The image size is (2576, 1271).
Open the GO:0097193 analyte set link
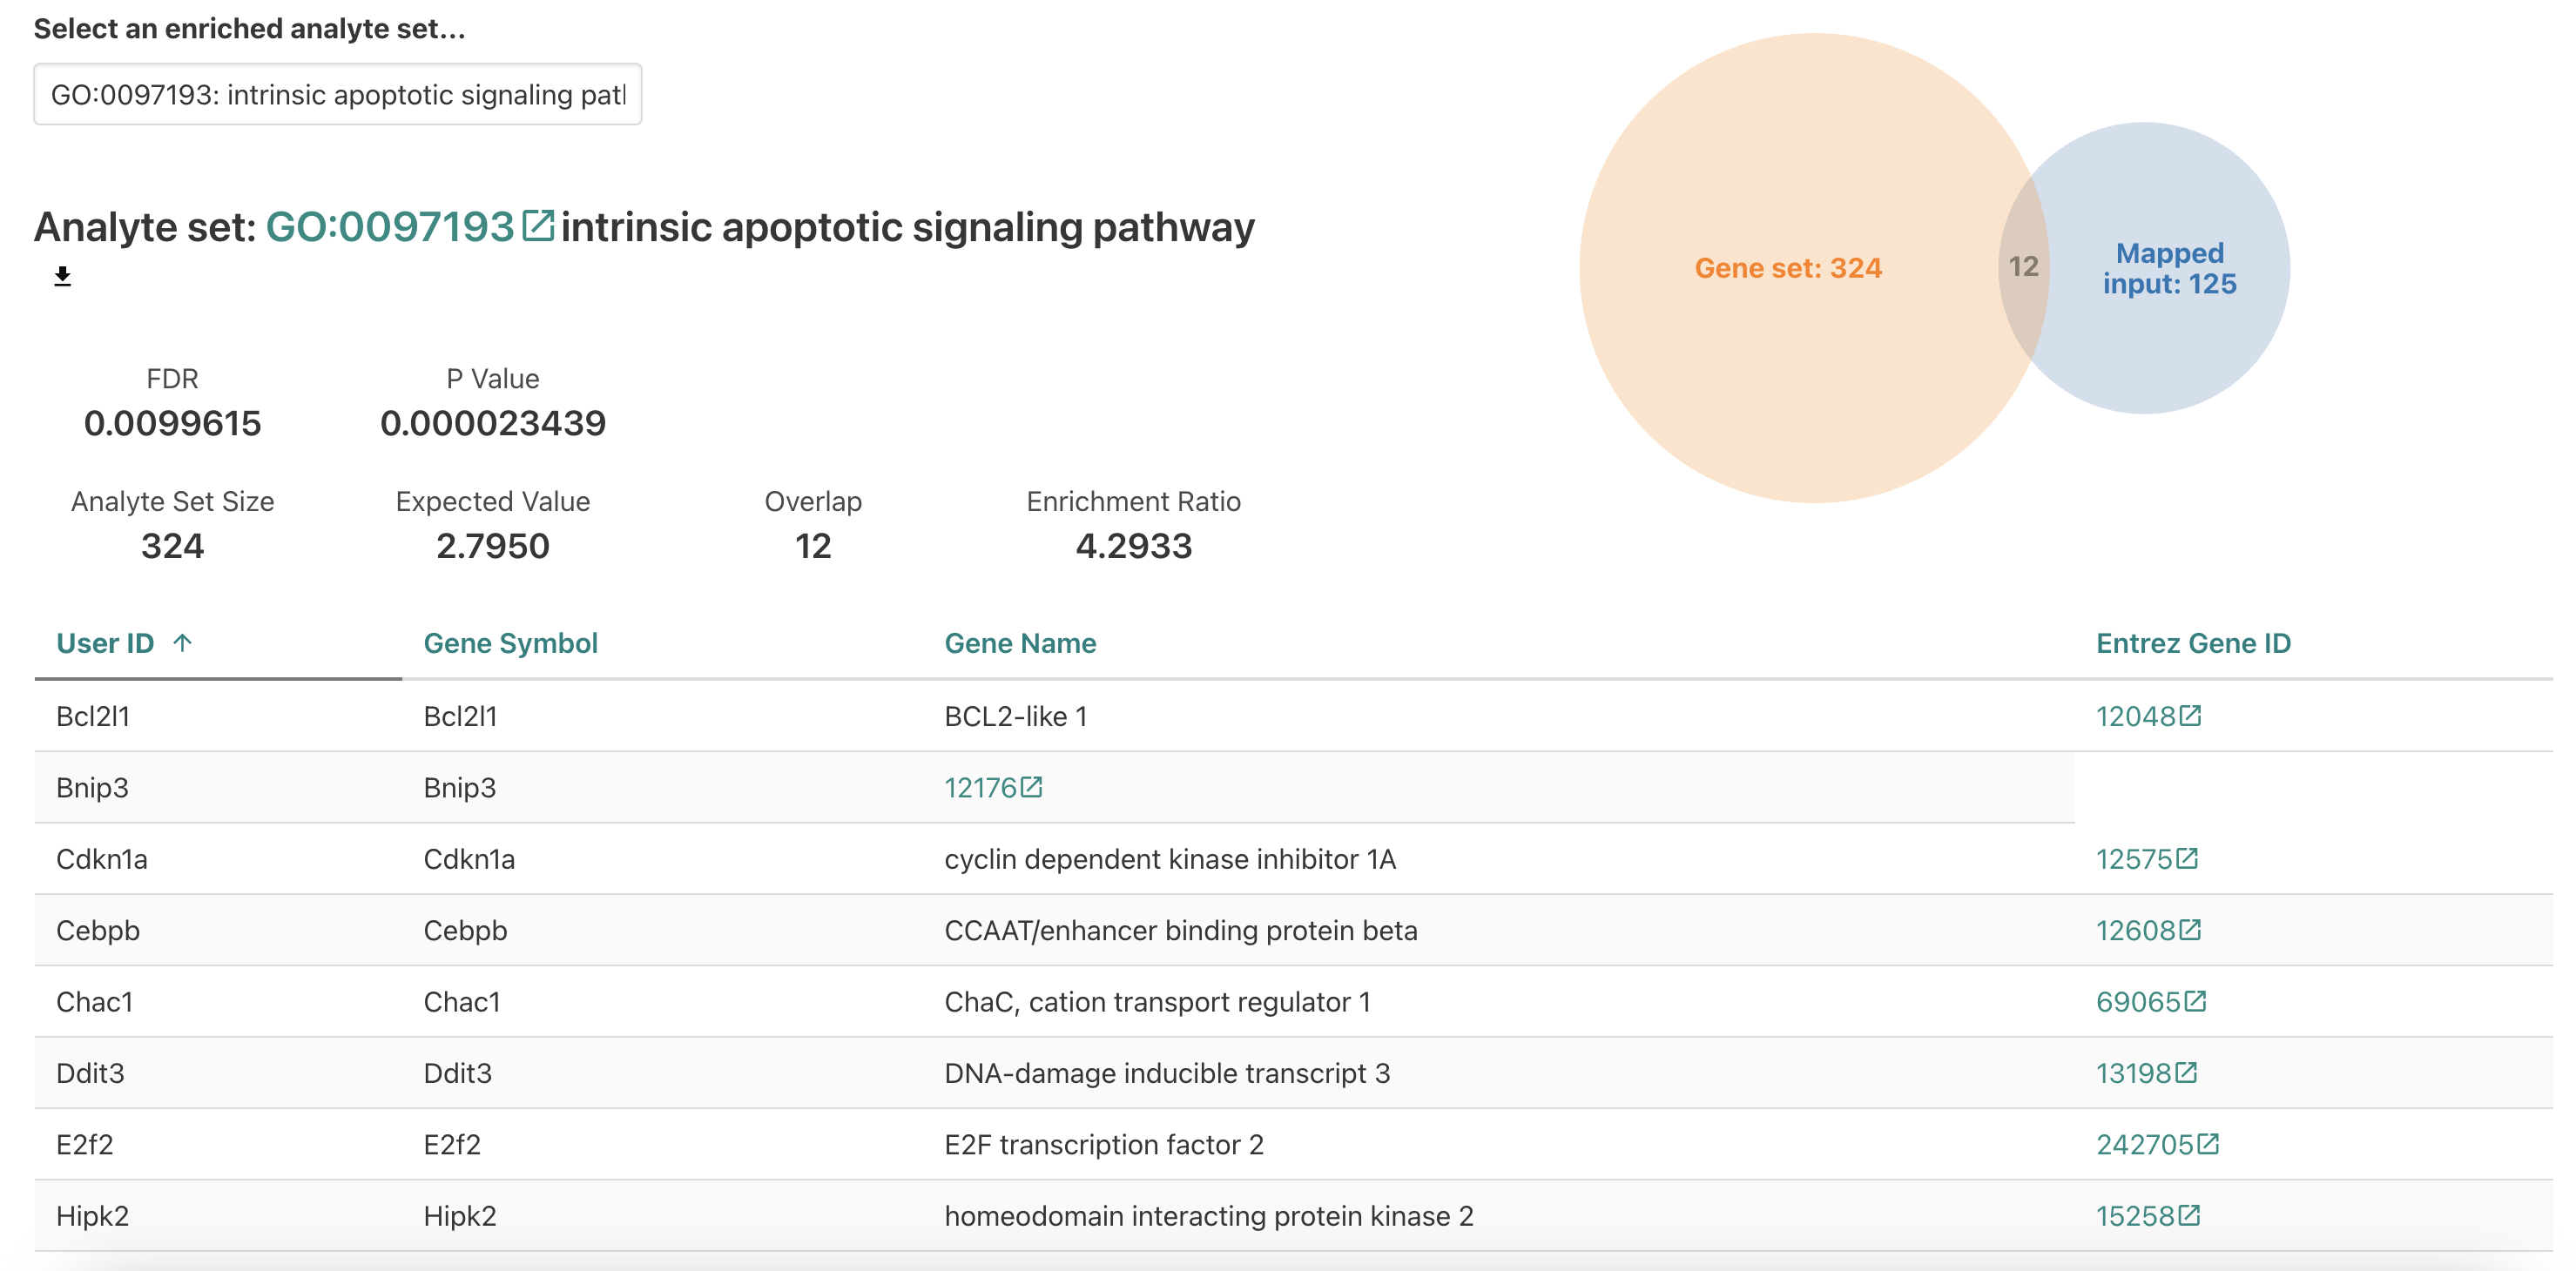pyautogui.click(x=393, y=226)
